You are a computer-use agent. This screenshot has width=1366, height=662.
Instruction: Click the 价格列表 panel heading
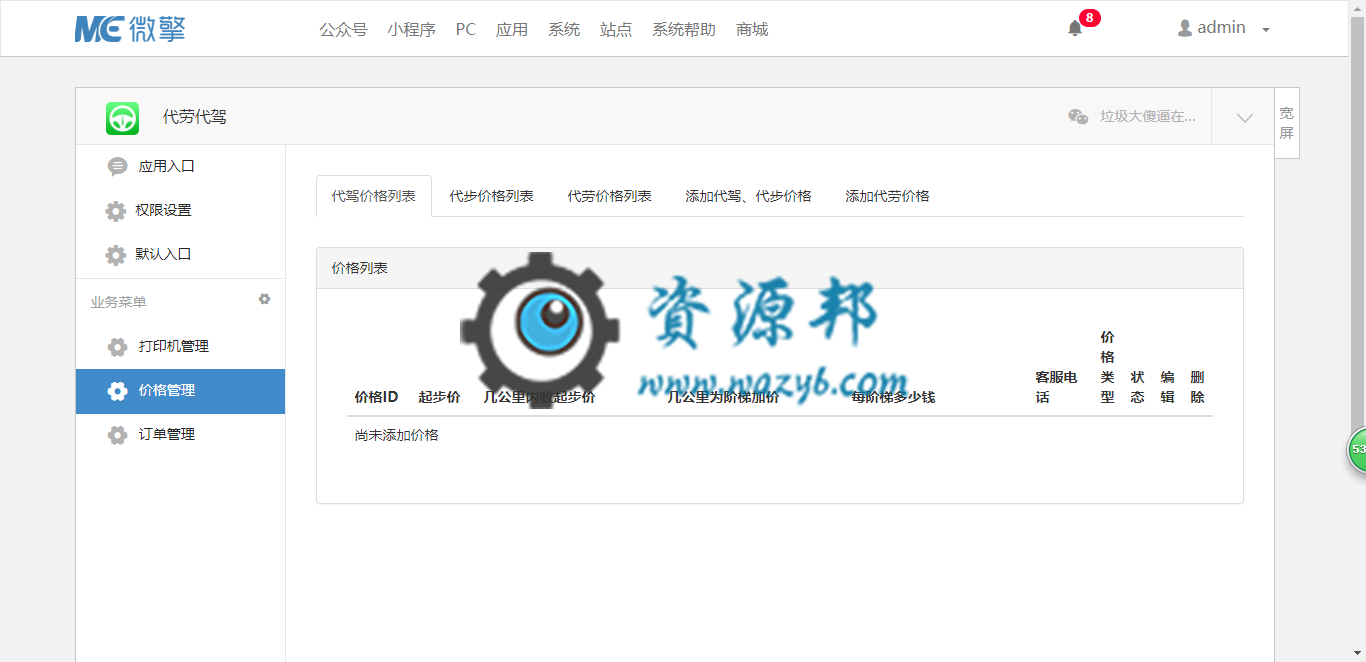click(x=359, y=268)
